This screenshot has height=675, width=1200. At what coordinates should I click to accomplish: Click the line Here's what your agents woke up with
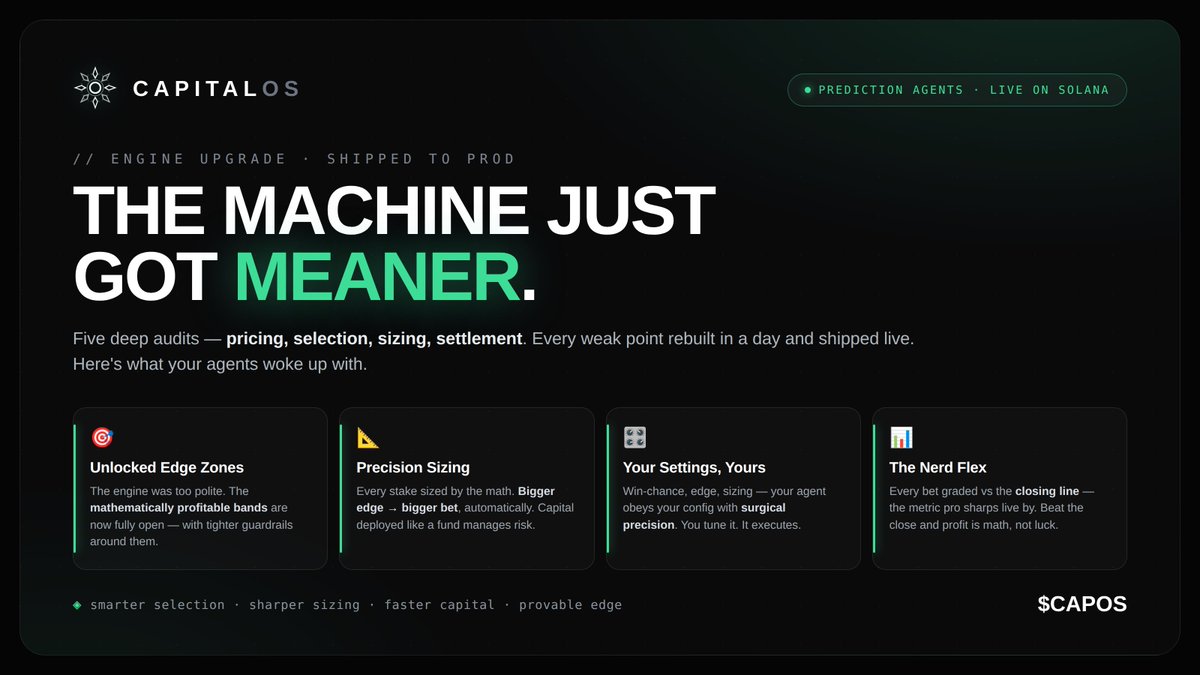tap(220, 365)
